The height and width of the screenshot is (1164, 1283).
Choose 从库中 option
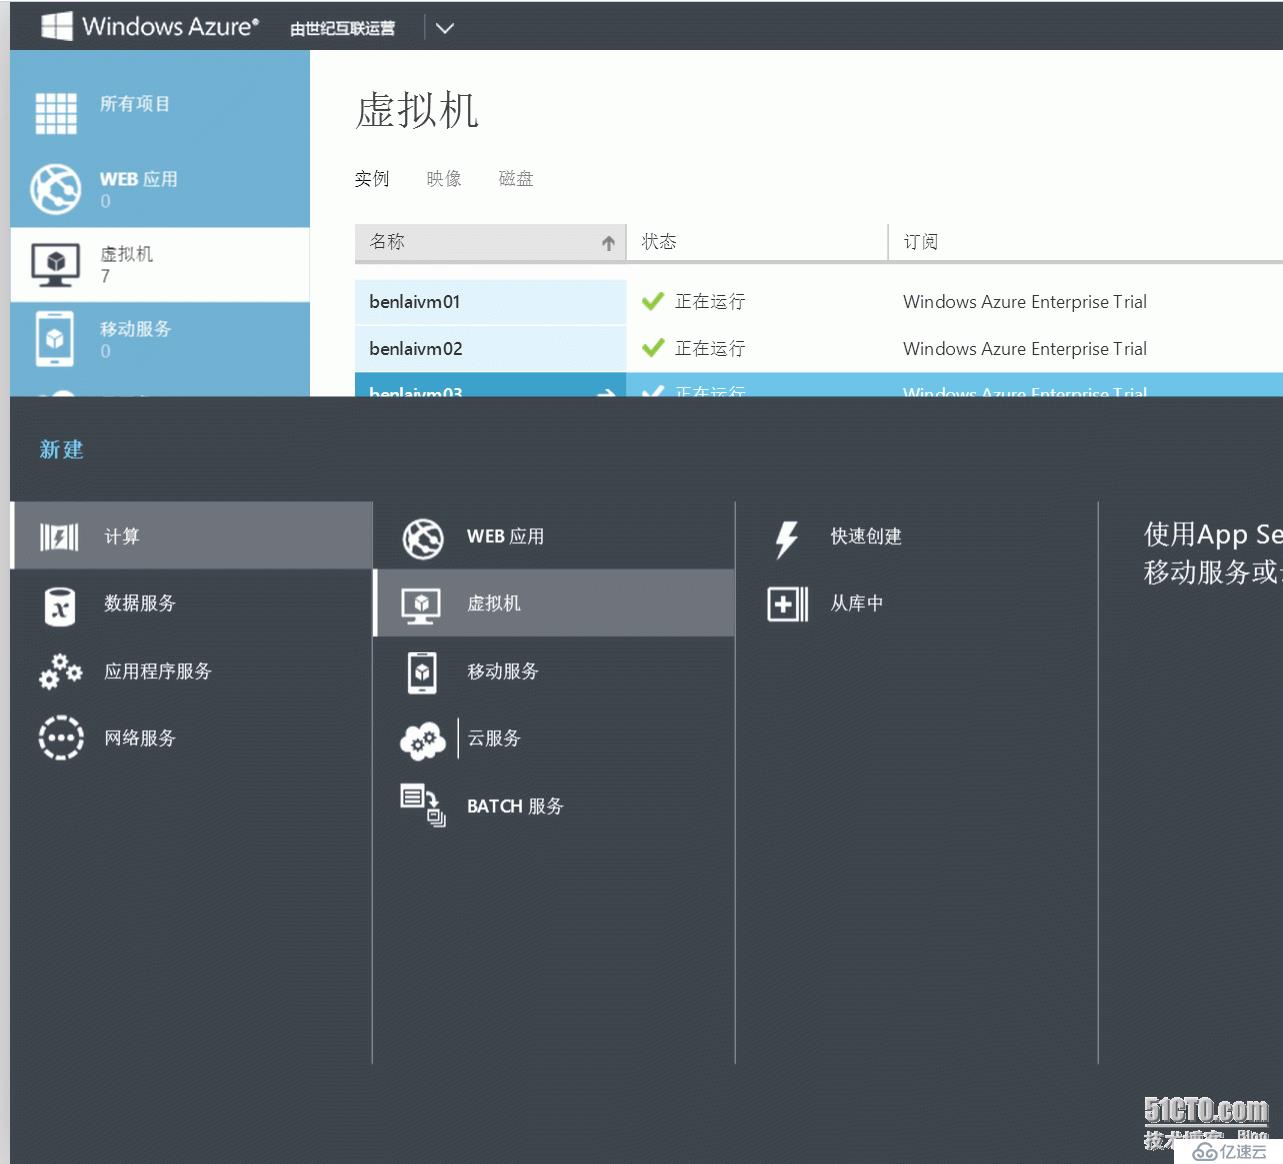coord(857,603)
